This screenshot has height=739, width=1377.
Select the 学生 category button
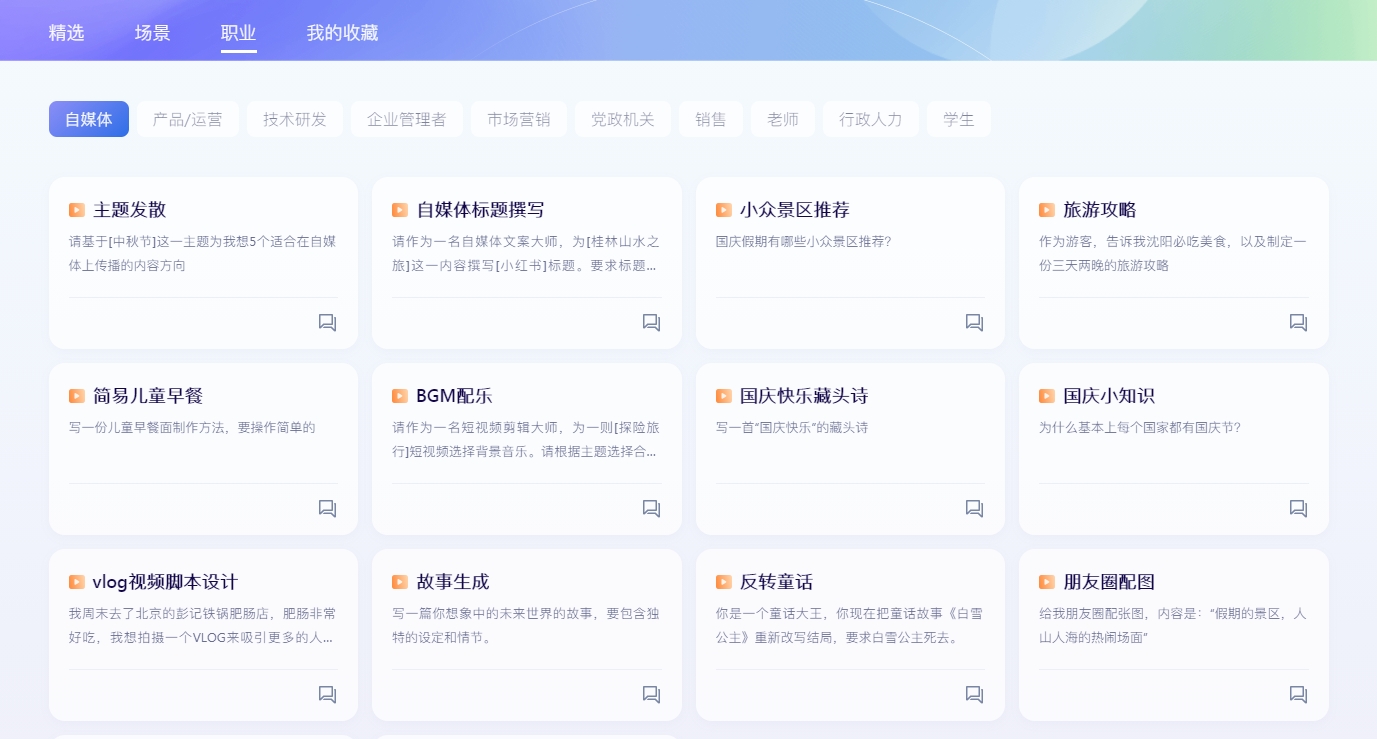[x=958, y=118]
